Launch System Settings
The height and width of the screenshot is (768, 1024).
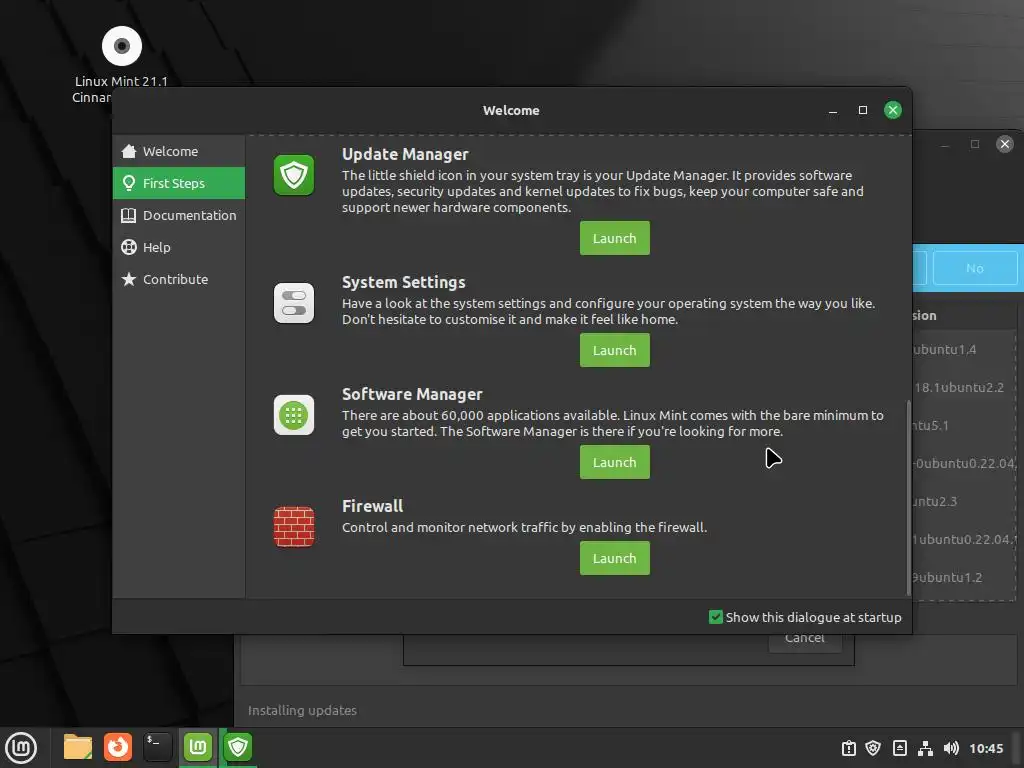(615, 350)
